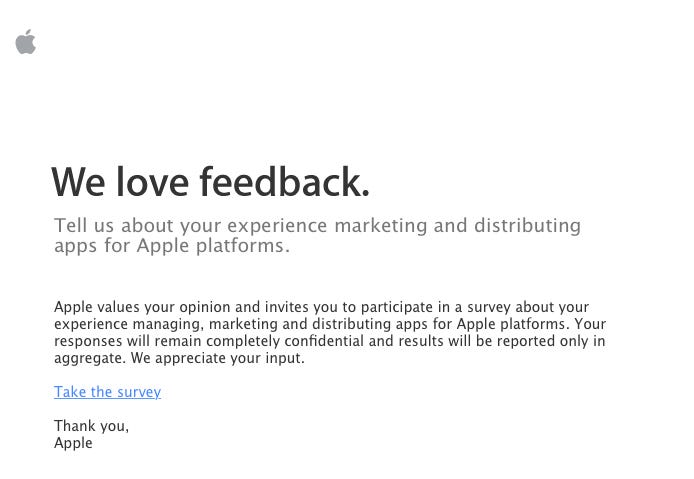Image resolution: width=694 pixels, height=479 pixels.
Task: Click the word love in the heading
Action: point(152,183)
